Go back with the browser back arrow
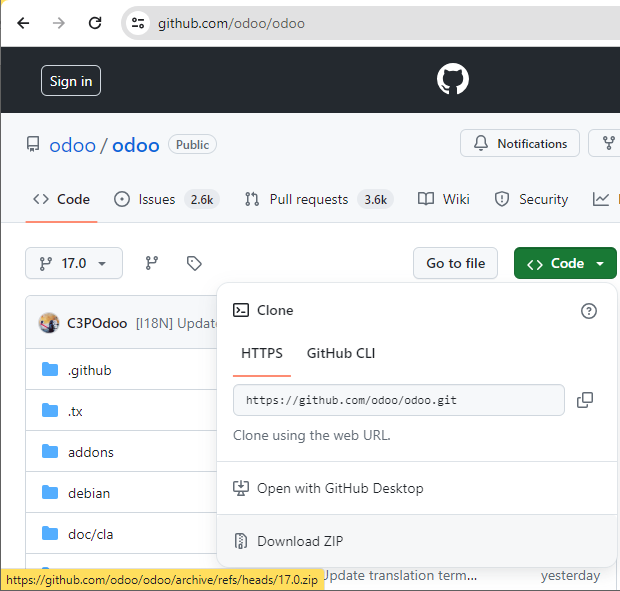Image resolution: width=620 pixels, height=591 pixels. tap(23, 23)
